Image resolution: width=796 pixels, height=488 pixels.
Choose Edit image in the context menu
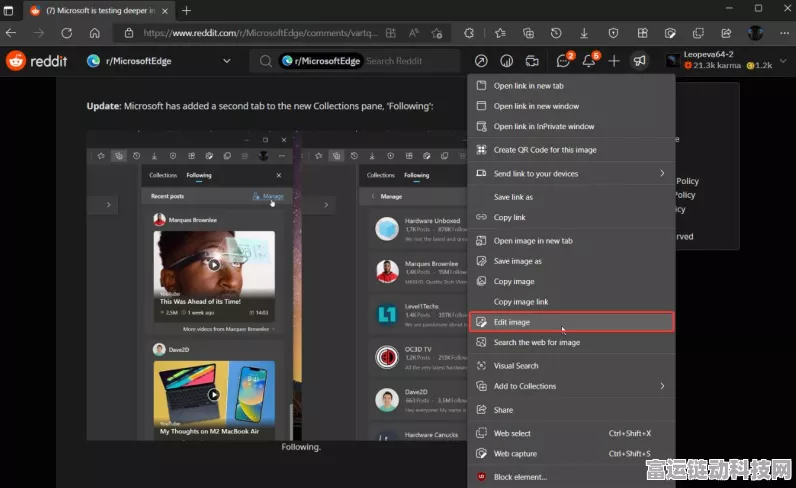pos(572,322)
